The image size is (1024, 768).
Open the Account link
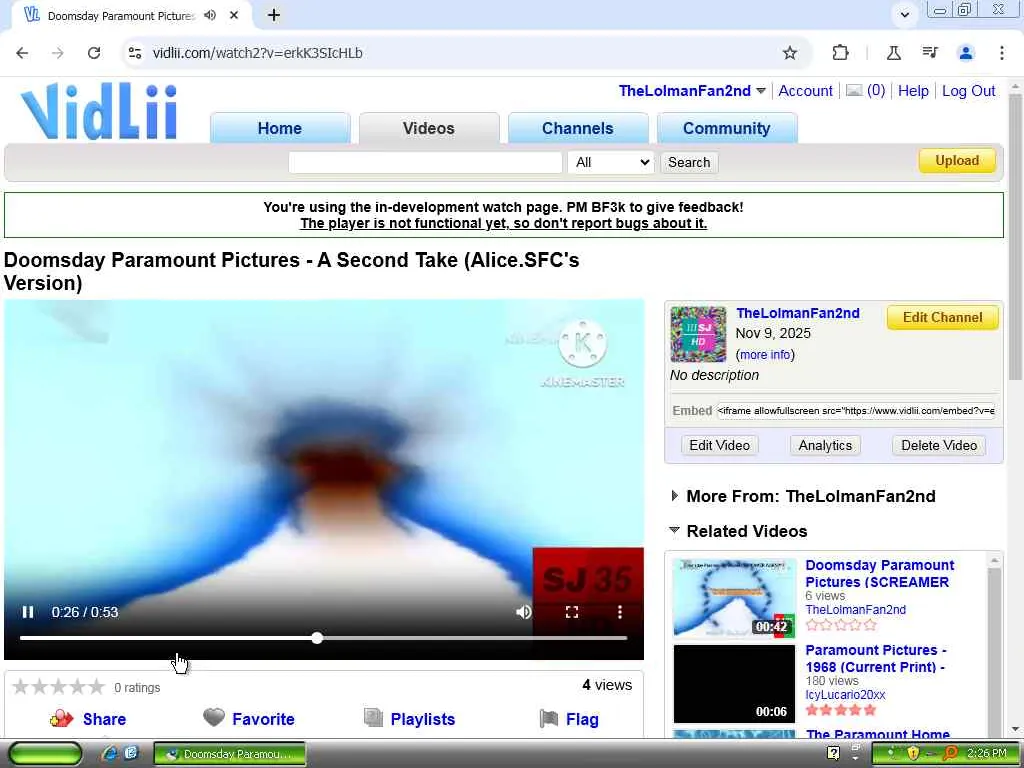(805, 91)
